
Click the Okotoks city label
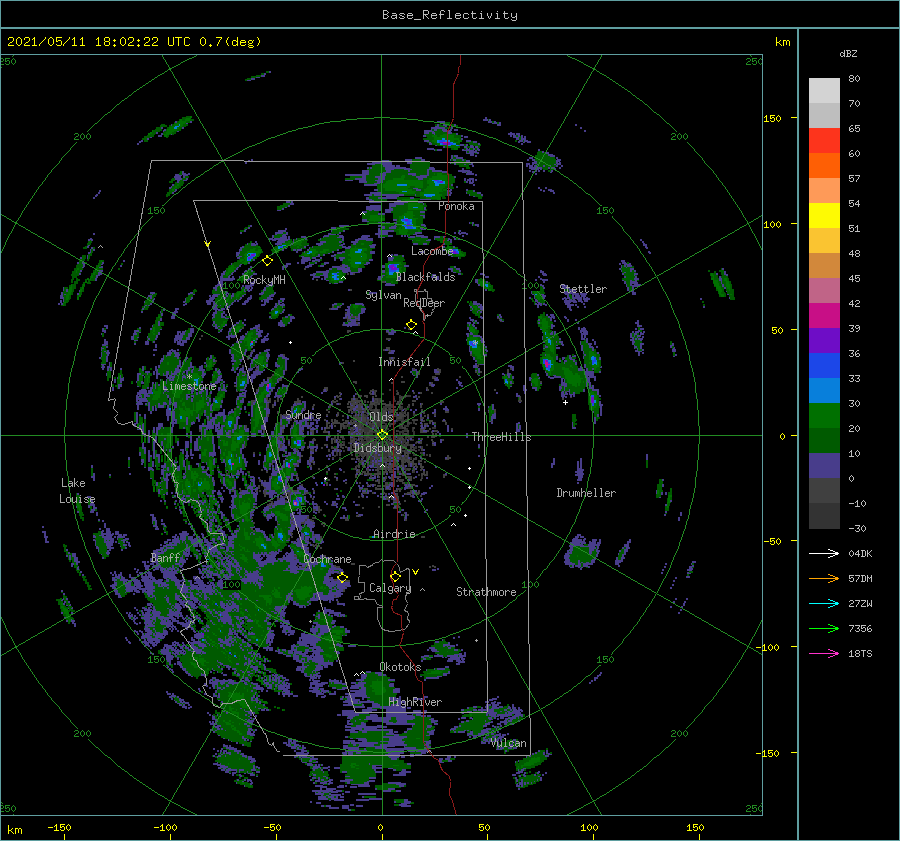[x=400, y=667]
